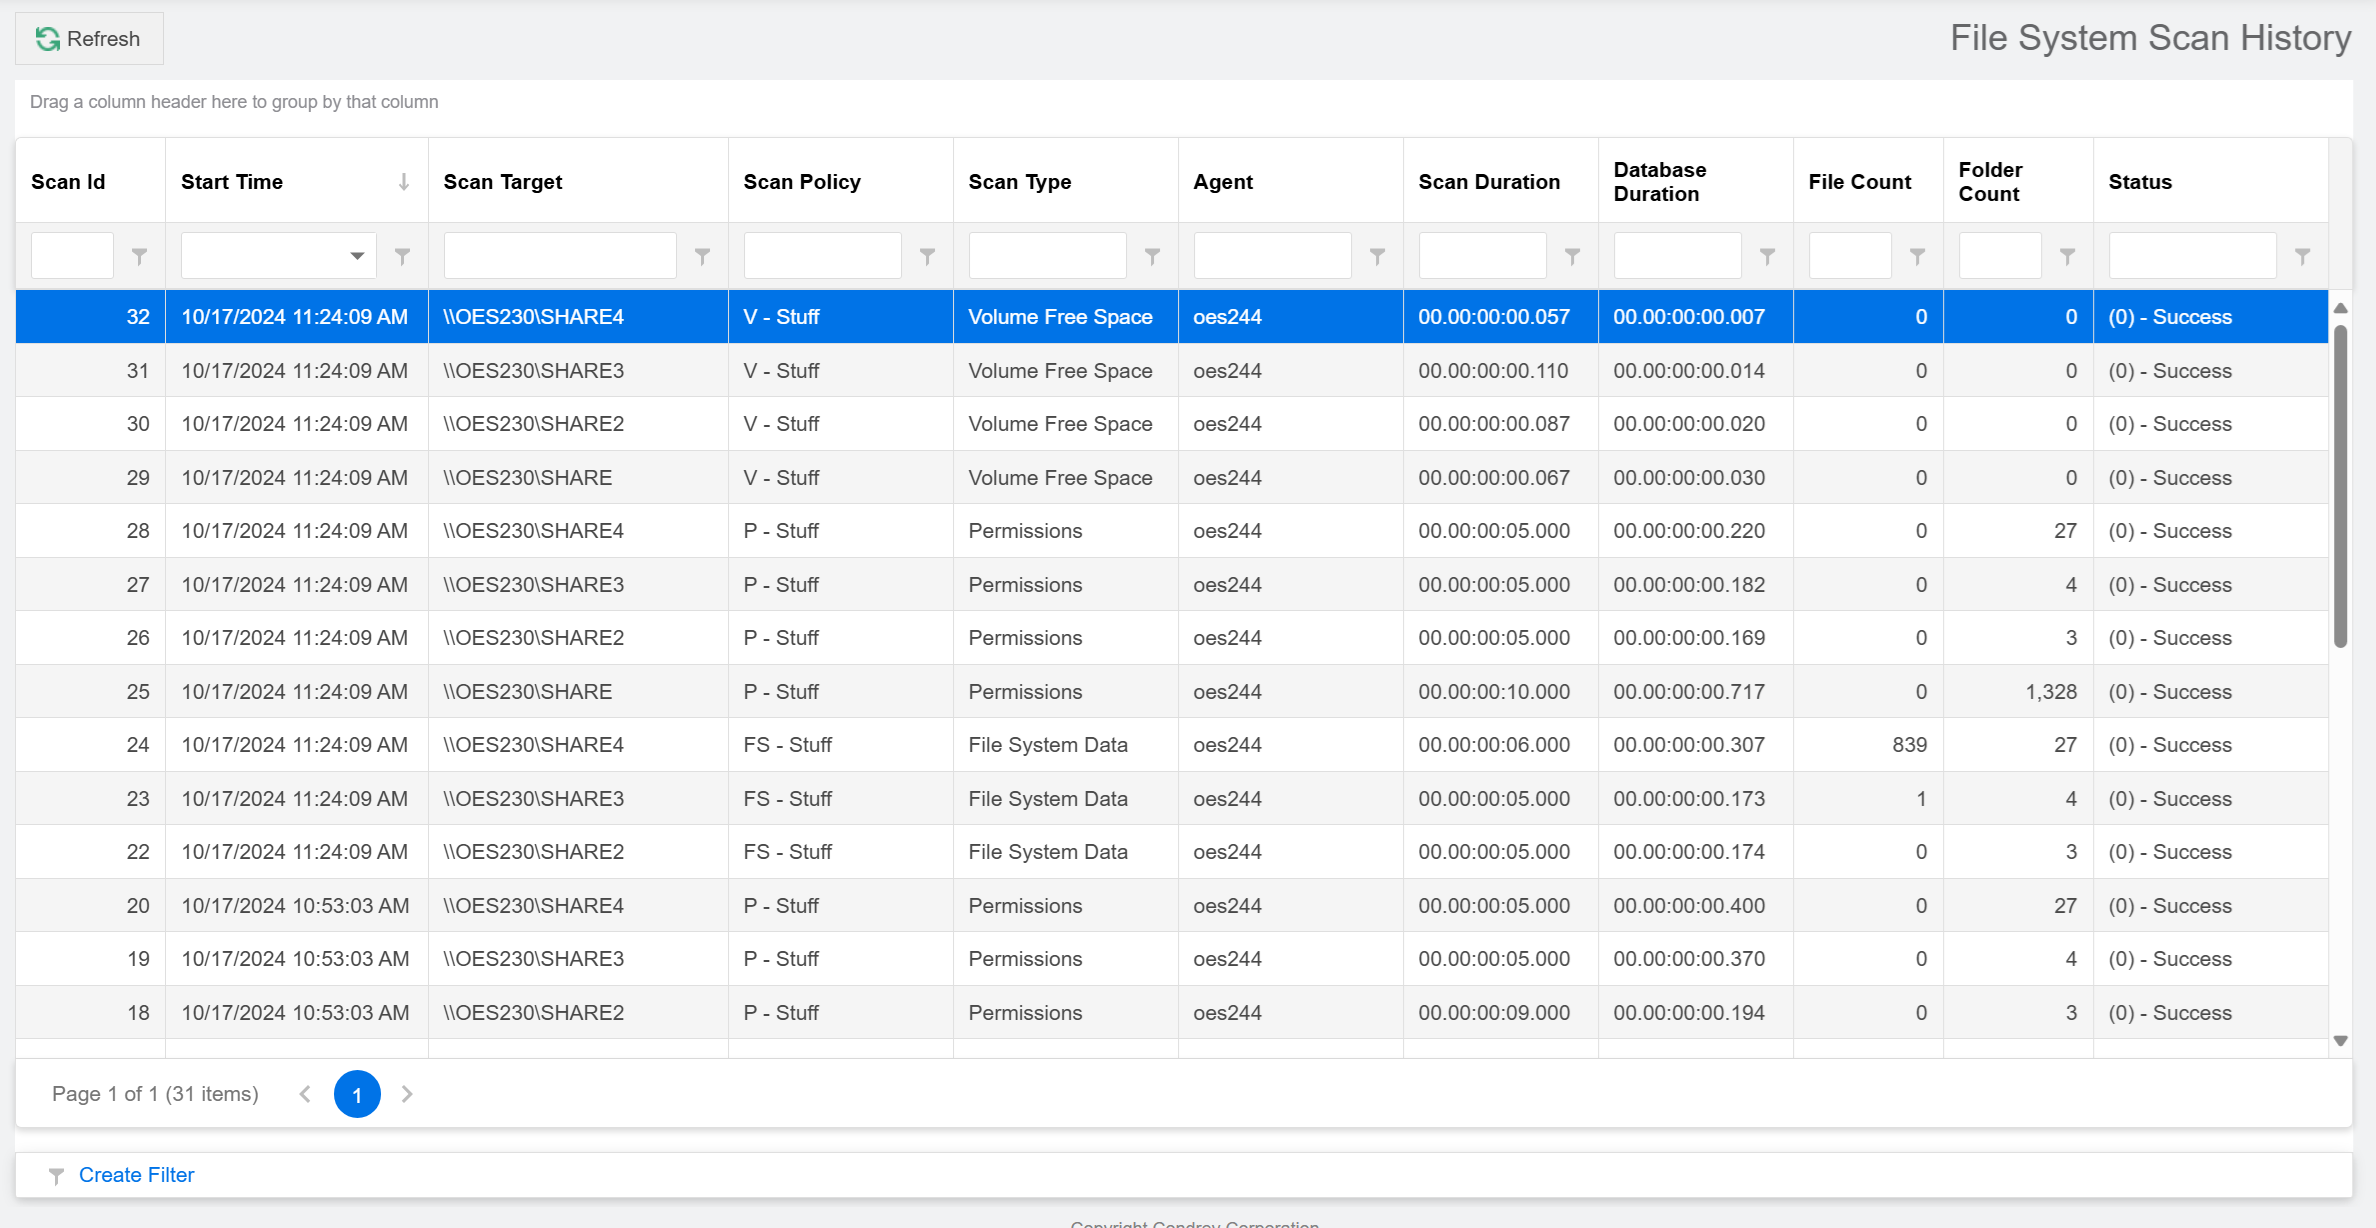
Task: Toggle the Start Time sort arrow
Action: (x=404, y=182)
